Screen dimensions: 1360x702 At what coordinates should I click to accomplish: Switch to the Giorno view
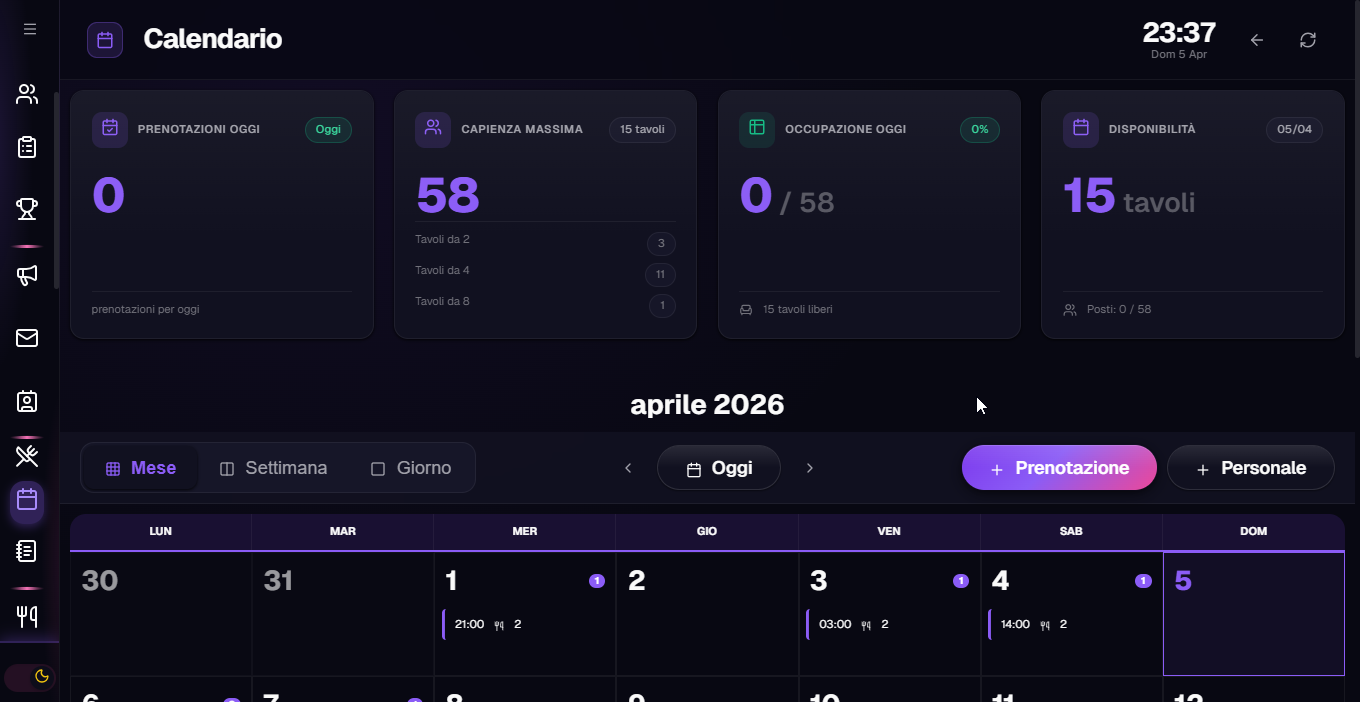coord(411,468)
